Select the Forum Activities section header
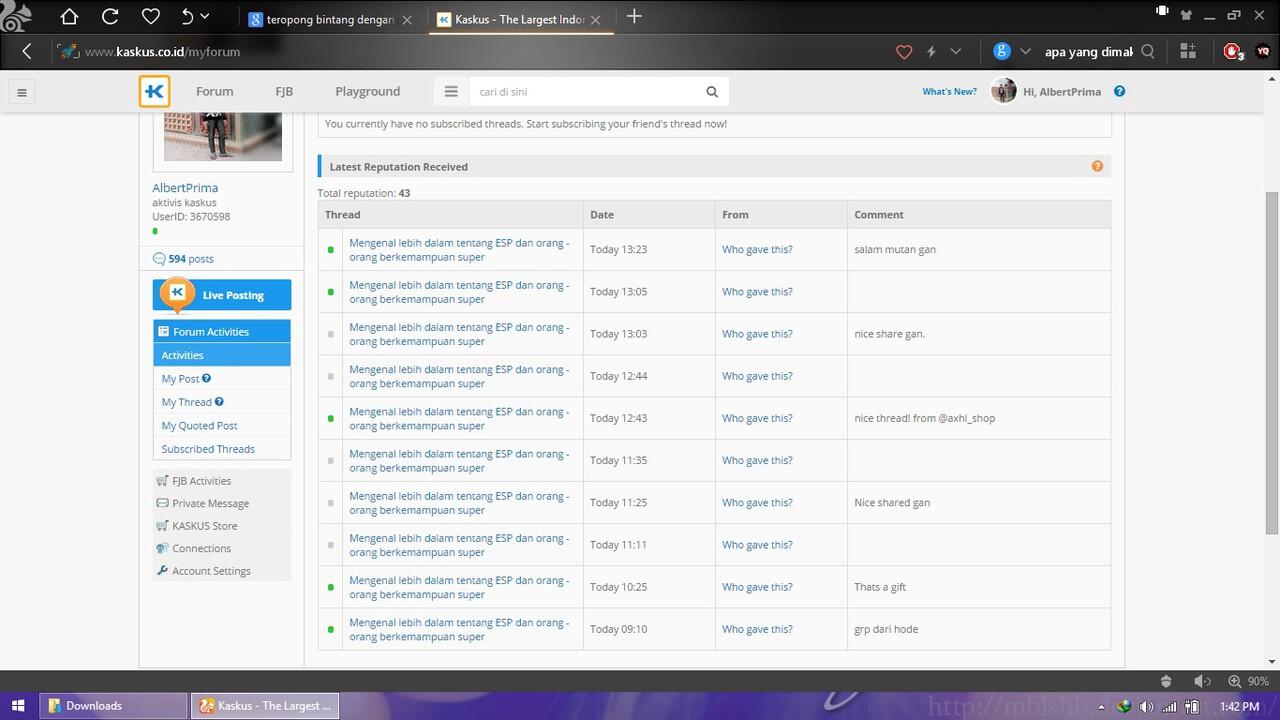Screen dimensions: 1280x720 coord(222,331)
